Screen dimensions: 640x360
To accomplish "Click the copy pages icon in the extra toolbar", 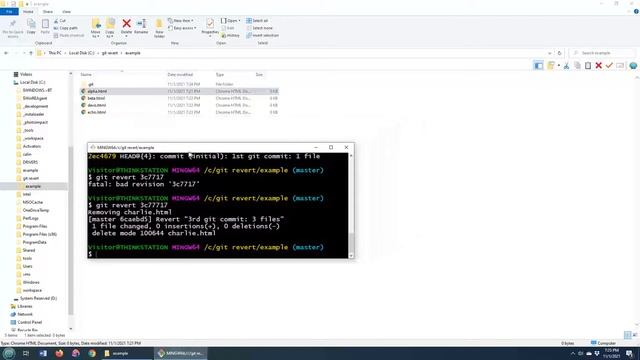I will [577, 65].
